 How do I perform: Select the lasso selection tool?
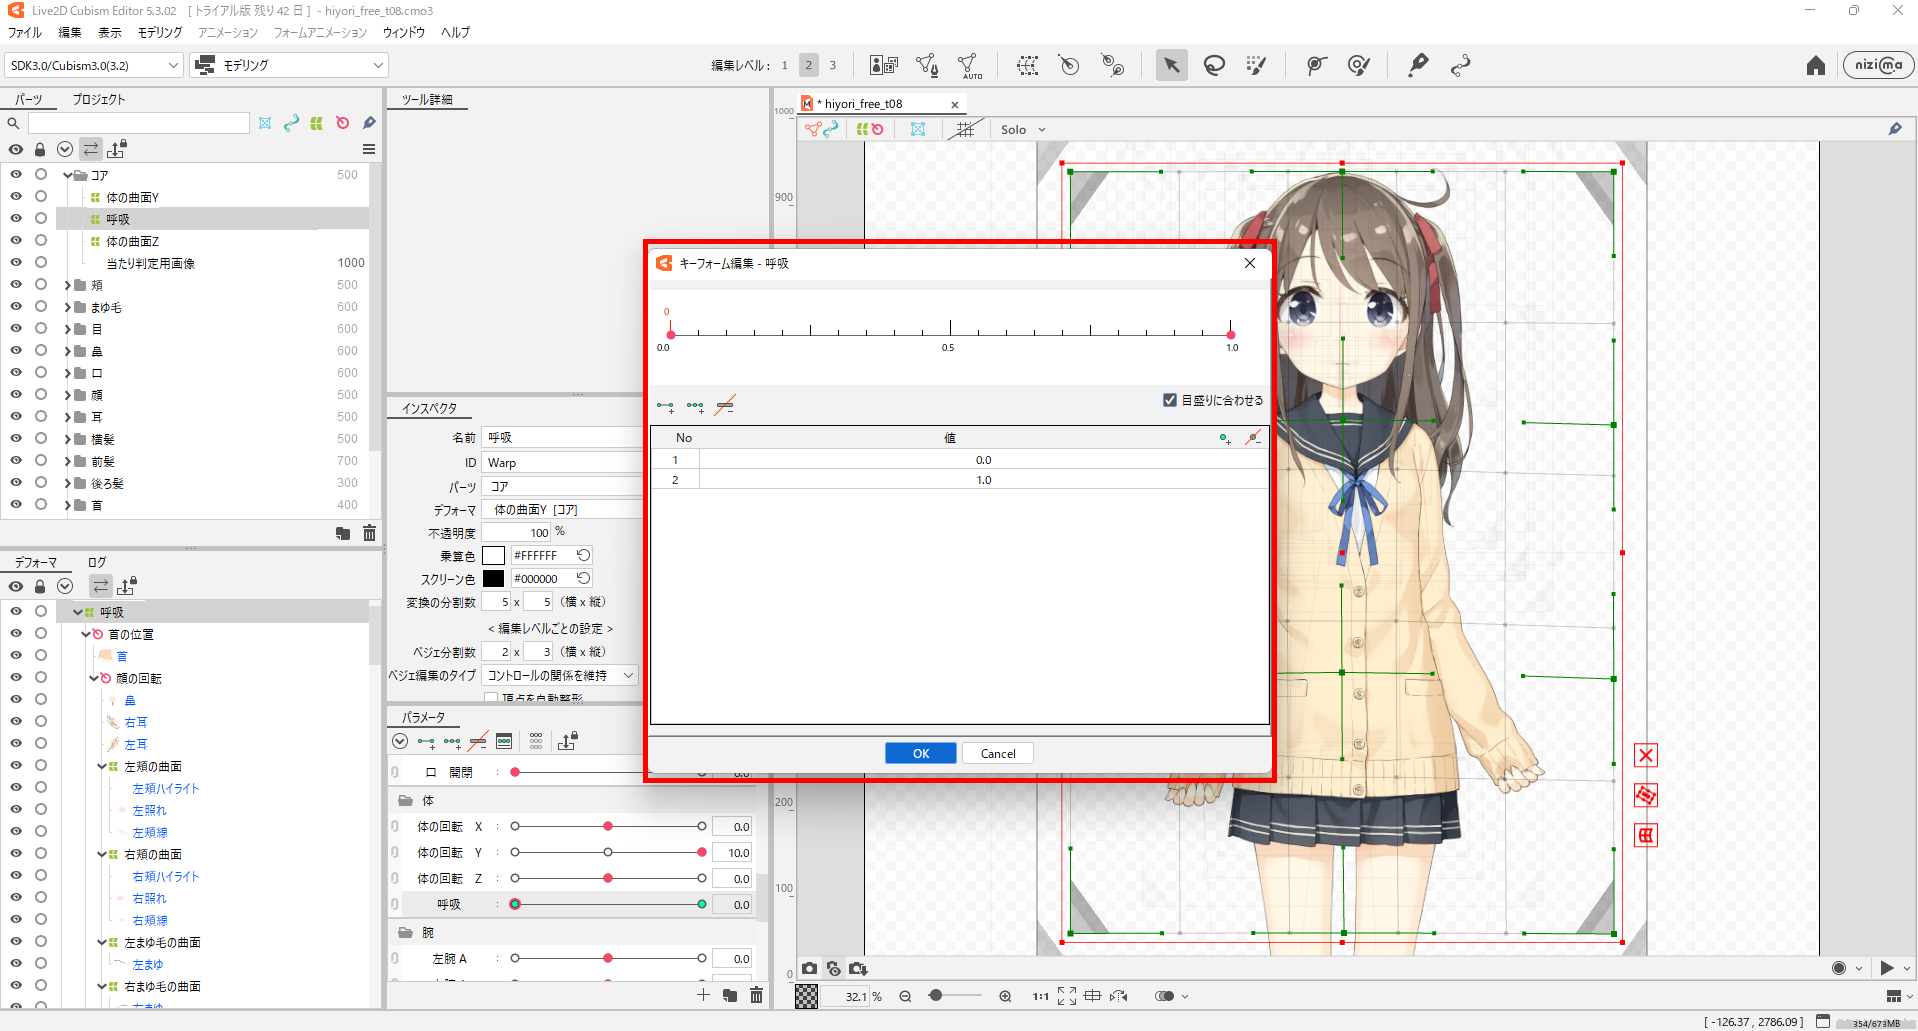click(1214, 66)
